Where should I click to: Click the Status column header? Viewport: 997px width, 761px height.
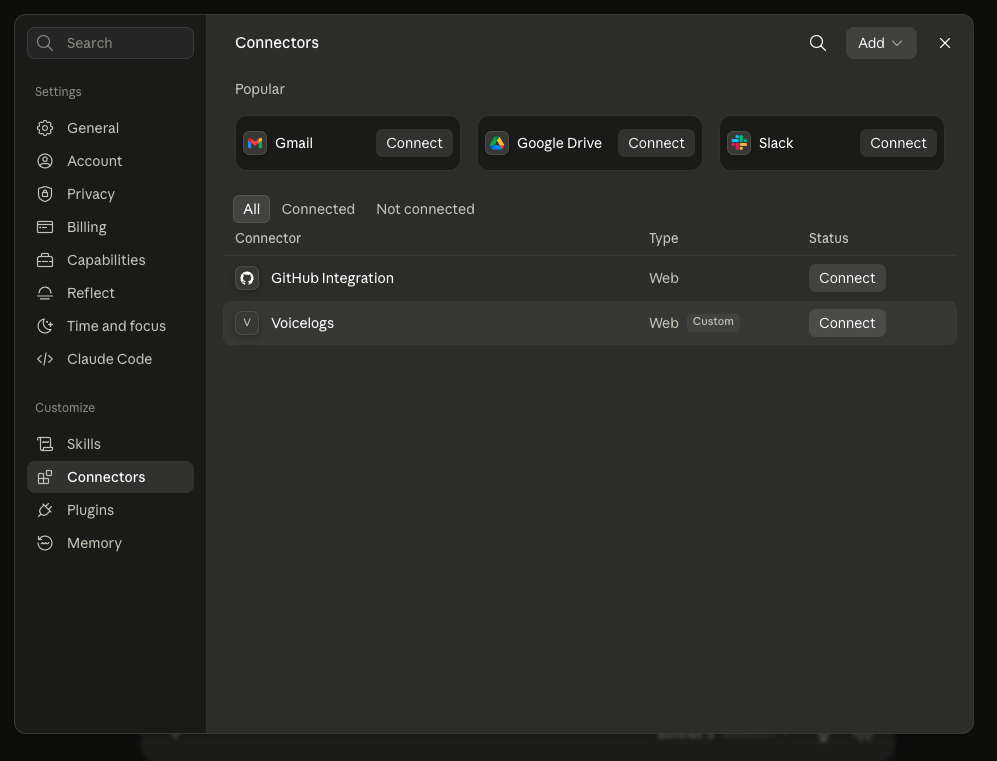(x=828, y=238)
